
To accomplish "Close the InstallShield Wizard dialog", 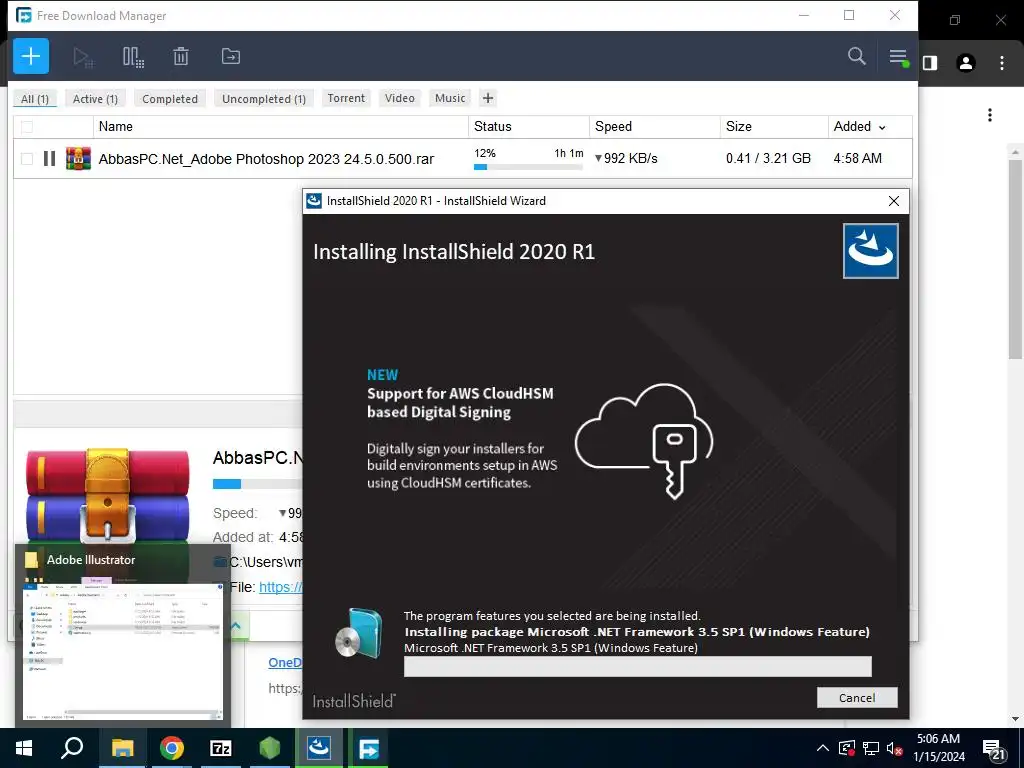I will pos(894,201).
